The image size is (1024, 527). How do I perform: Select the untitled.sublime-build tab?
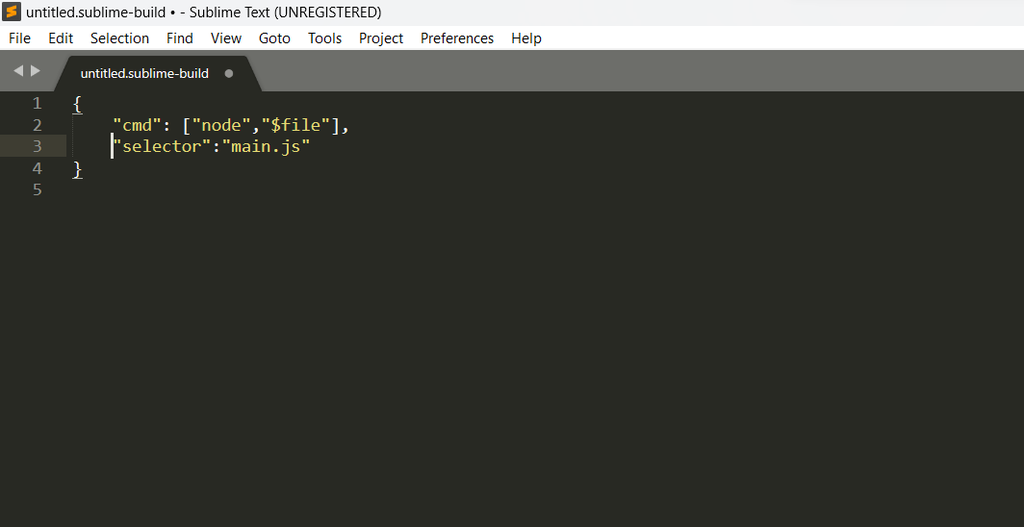[144, 74]
